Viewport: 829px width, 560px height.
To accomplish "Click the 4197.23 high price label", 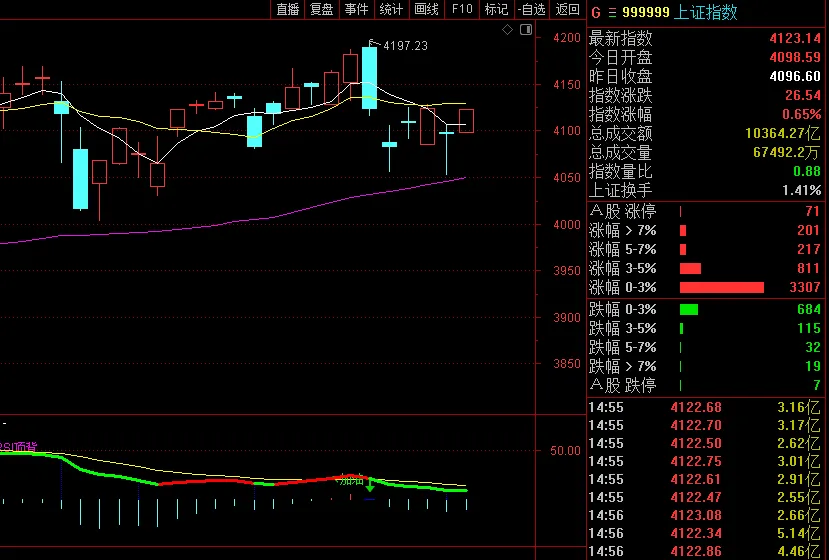I will point(405,46).
